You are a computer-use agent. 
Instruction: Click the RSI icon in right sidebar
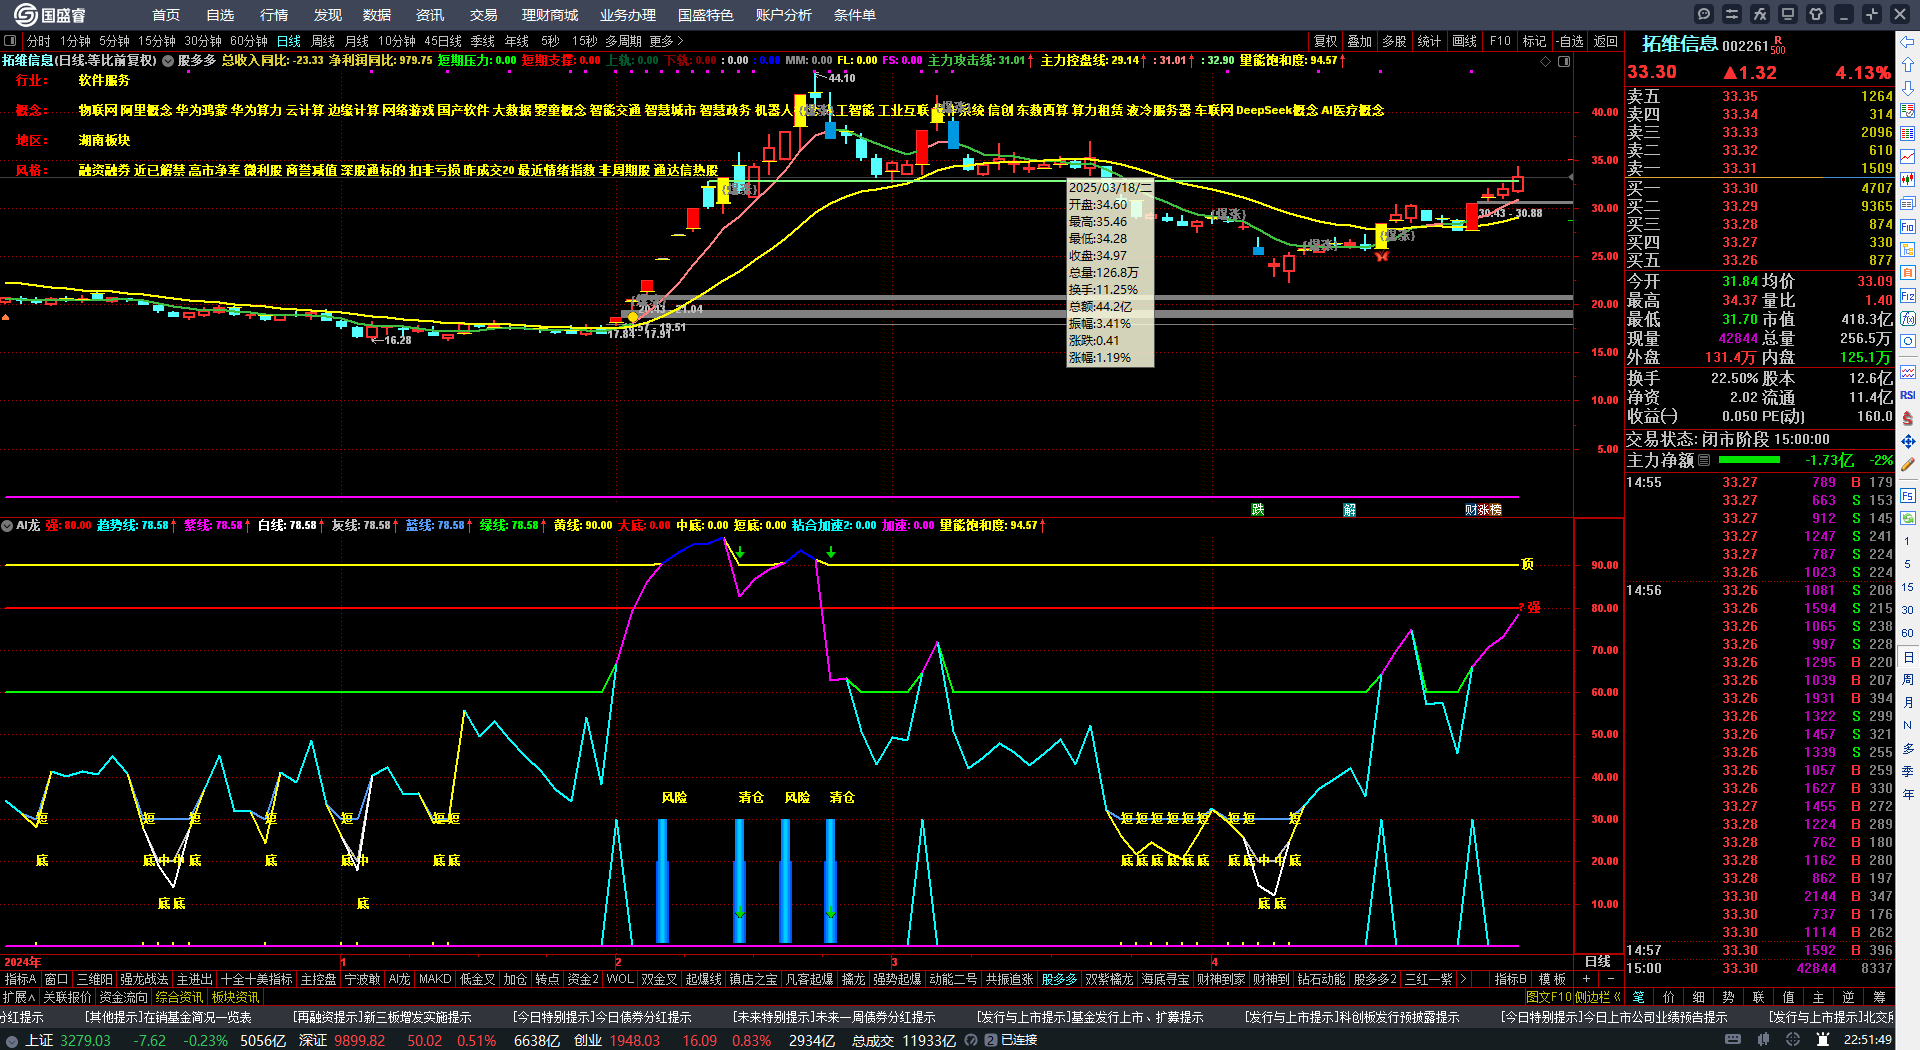[x=1908, y=396]
